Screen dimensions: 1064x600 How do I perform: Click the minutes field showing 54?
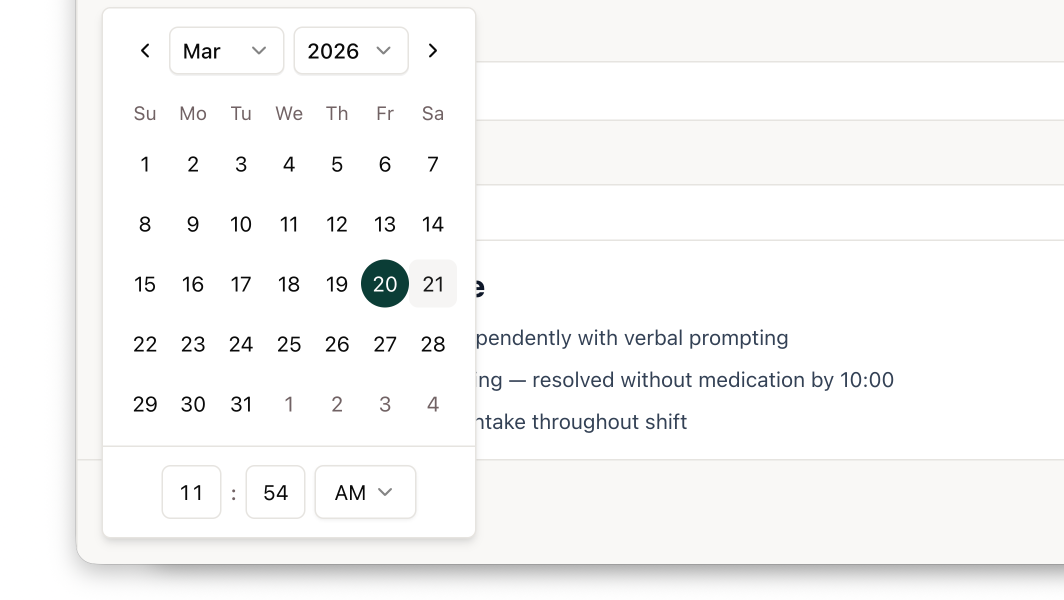point(275,492)
